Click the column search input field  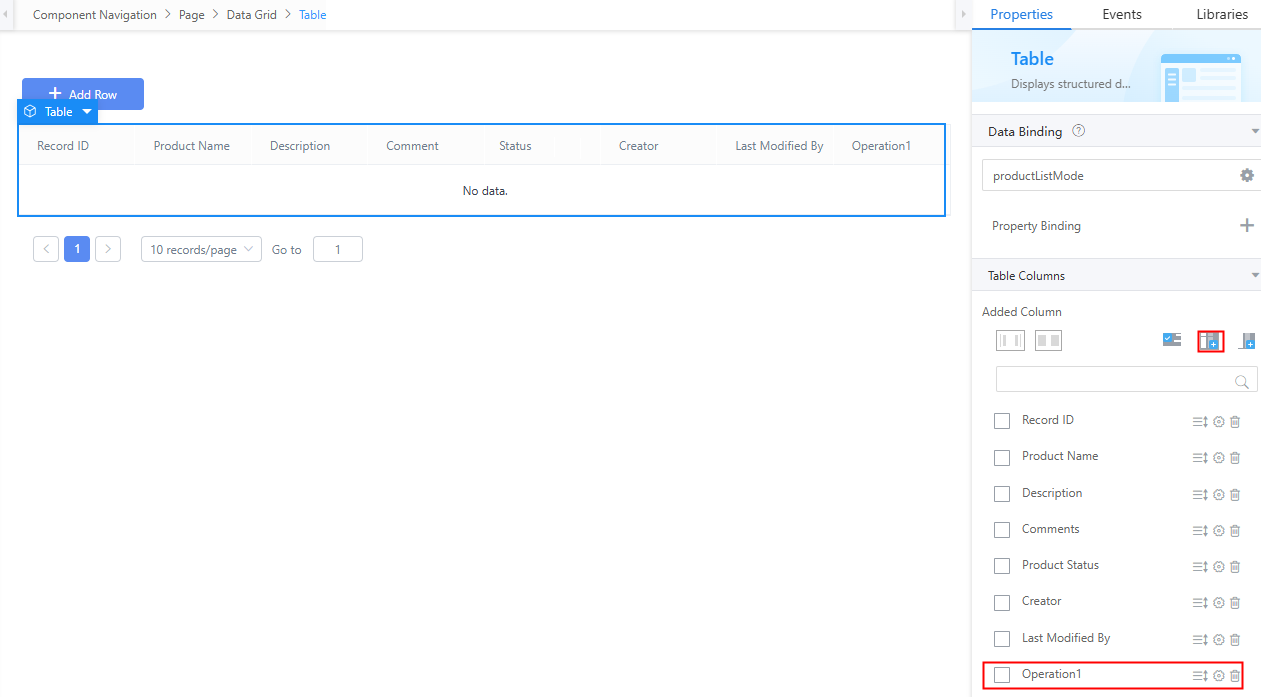point(1127,379)
